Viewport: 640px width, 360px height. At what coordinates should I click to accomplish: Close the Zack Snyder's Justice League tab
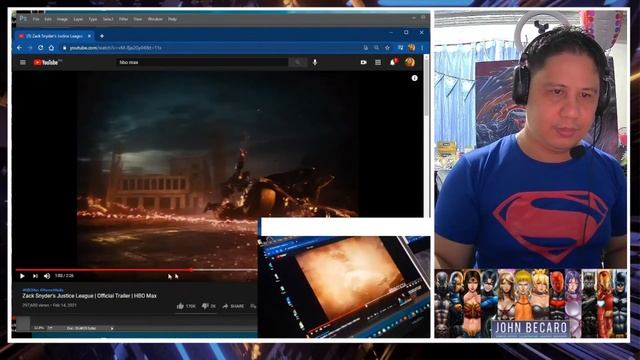click(89, 36)
